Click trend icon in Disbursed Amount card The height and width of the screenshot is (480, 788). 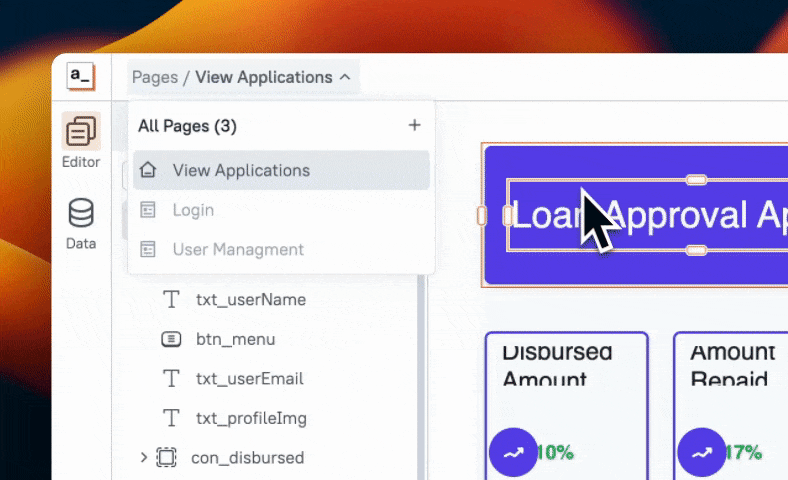[x=513, y=453]
